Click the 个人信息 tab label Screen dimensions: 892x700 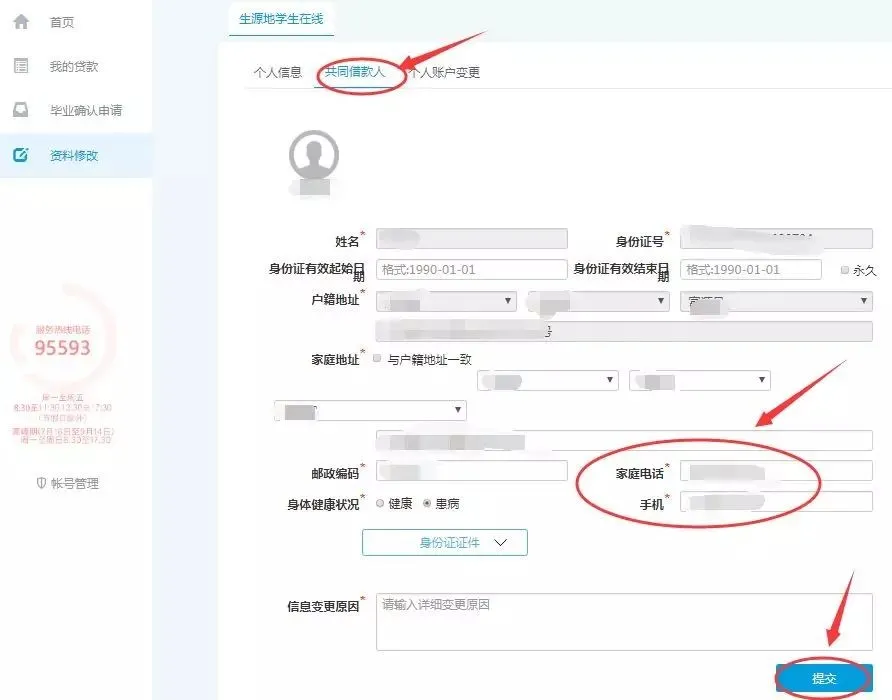[x=277, y=72]
